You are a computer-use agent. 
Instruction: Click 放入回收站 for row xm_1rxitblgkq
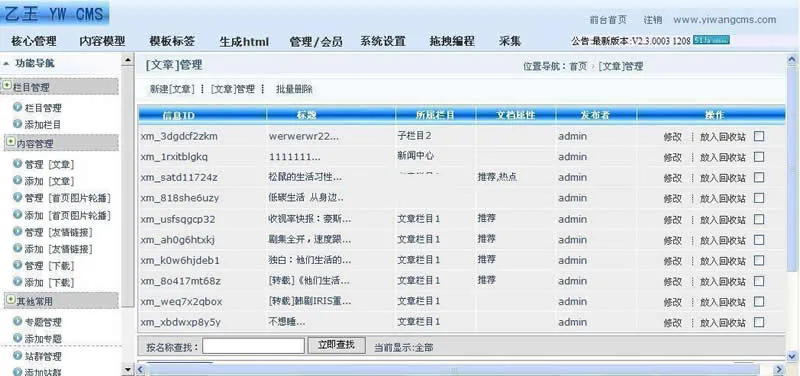tap(722, 157)
